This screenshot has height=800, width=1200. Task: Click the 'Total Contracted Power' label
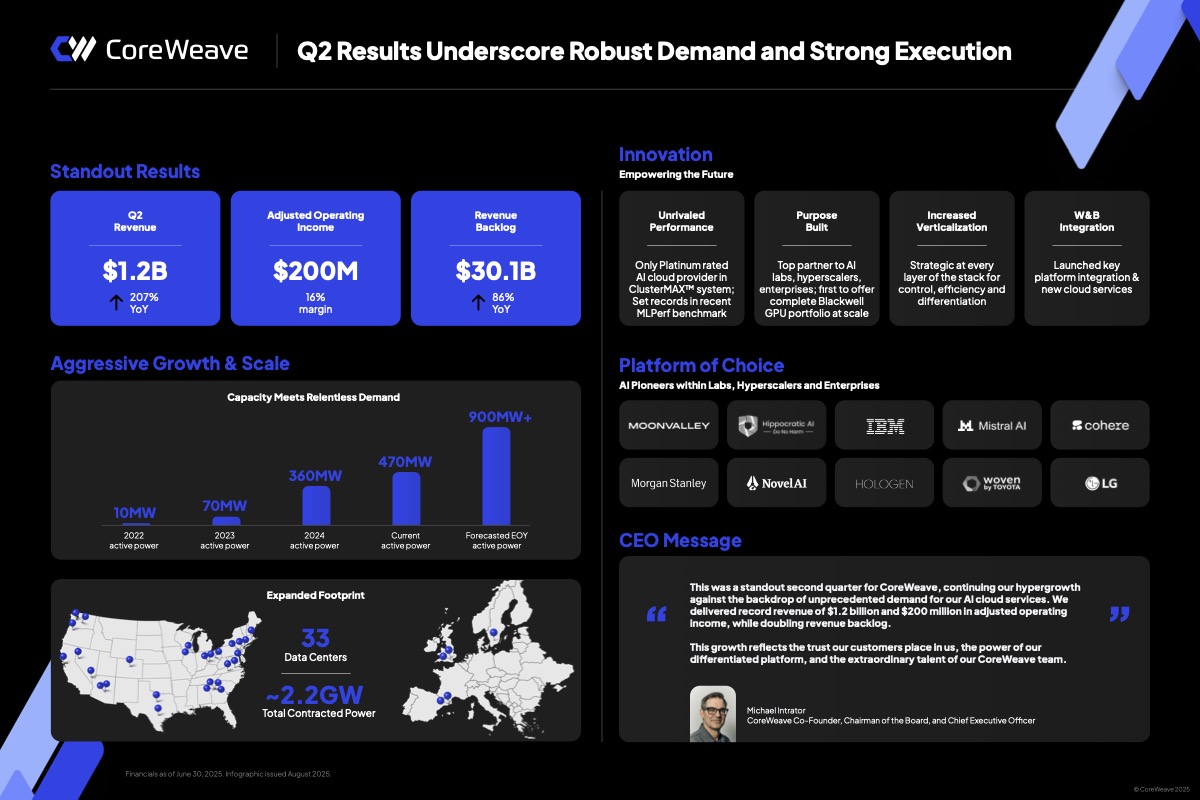coord(319,713)
